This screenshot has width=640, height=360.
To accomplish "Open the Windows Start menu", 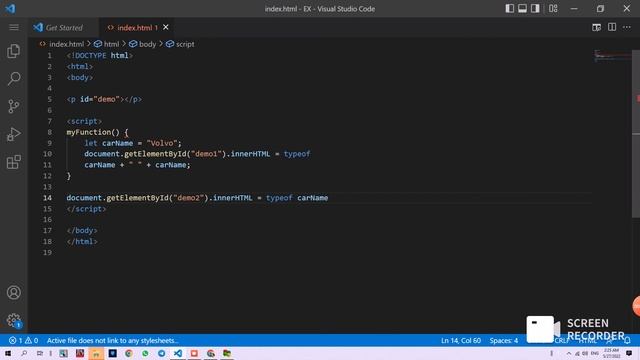I will coord(8,353).
